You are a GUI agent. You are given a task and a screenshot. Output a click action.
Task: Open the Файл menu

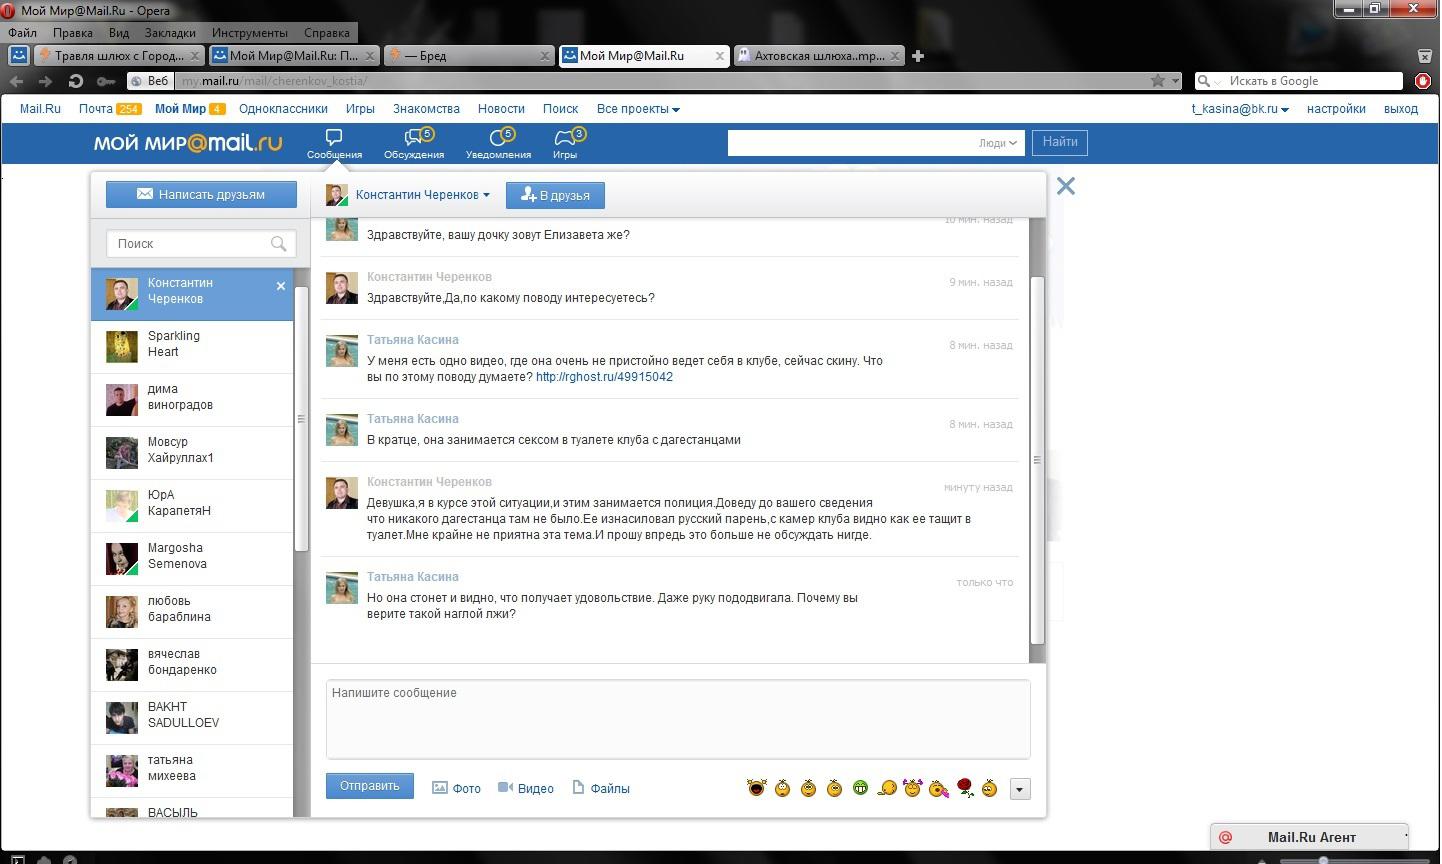click(x=22, y=33)
